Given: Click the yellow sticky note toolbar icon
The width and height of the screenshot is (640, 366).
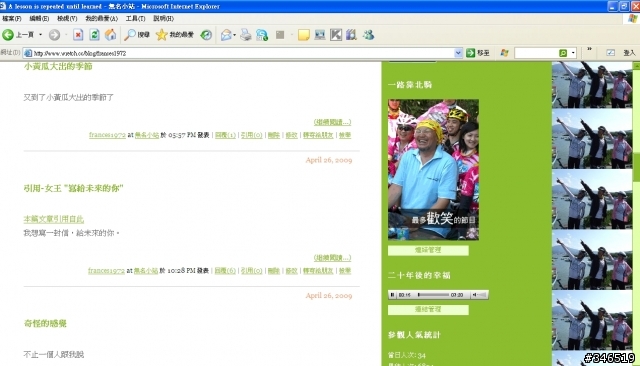Looking at the screenshot, I should (303, 35).
